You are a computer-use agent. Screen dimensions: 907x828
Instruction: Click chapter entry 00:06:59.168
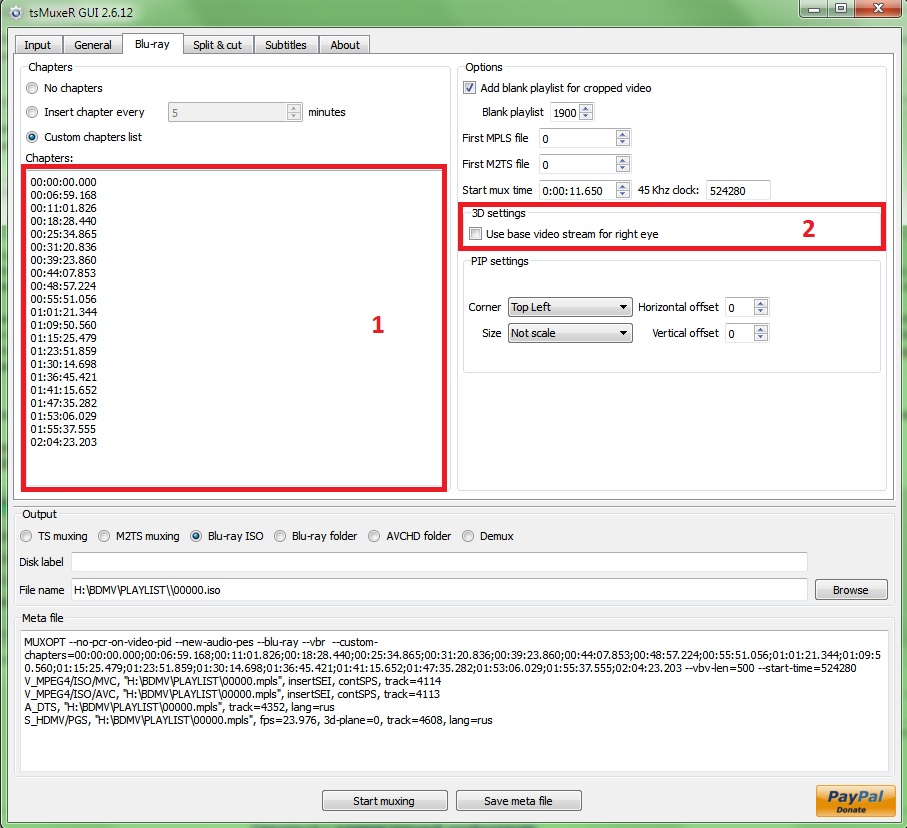[x=64, y=195]
